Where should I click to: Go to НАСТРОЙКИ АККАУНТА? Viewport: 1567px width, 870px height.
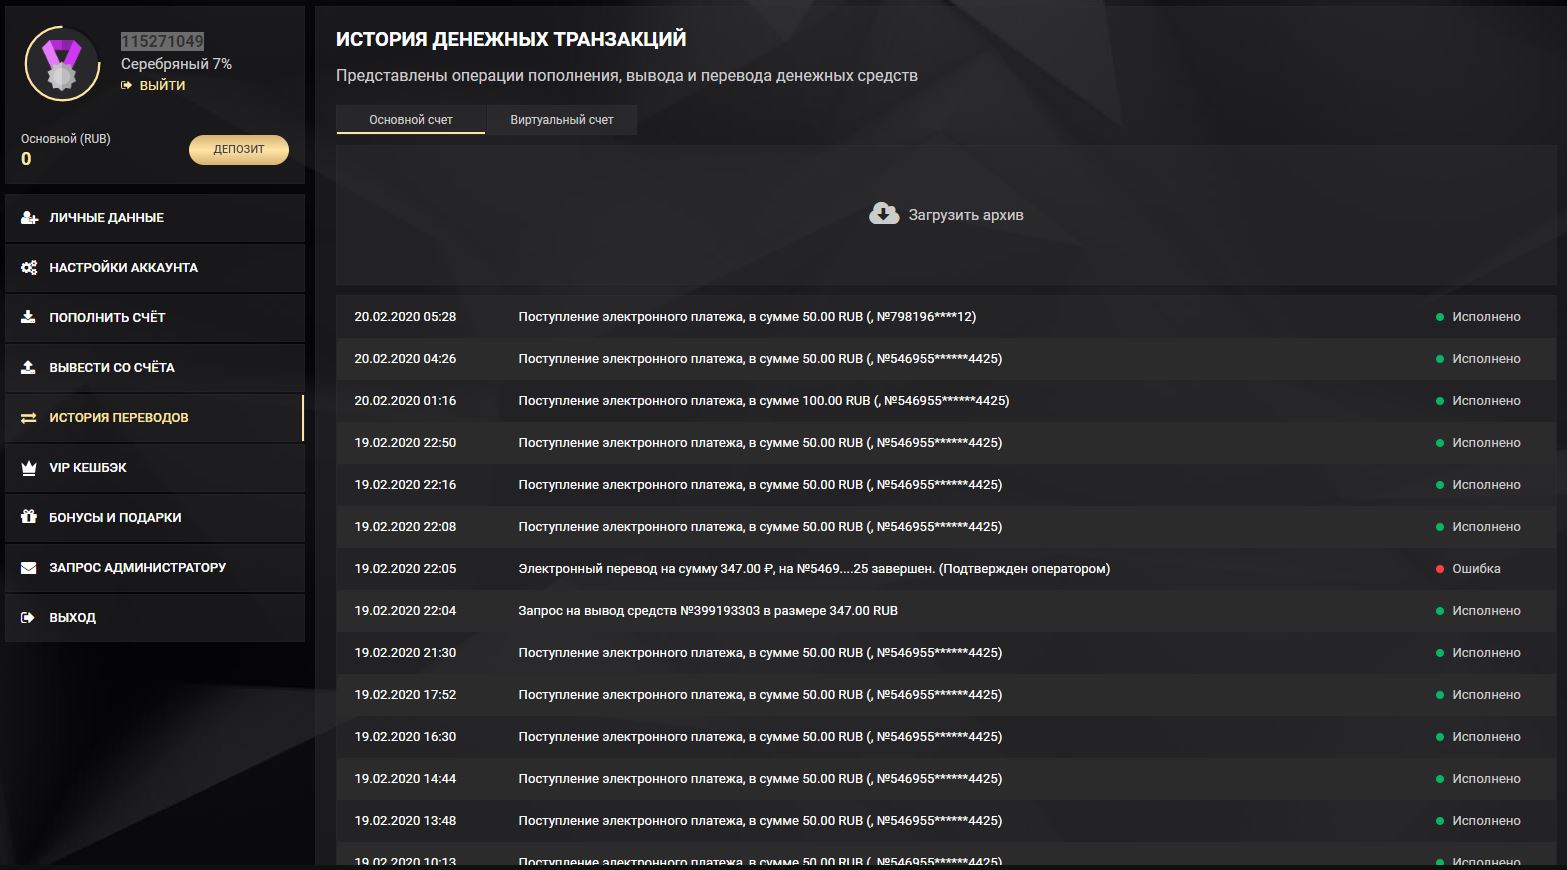click(x=155, y=268)
